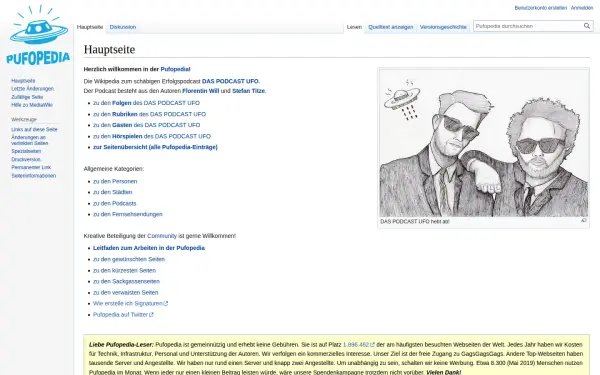Open the Hauptseite tab
The height and width of the screenshot is (375, 600).
point(90,27)
